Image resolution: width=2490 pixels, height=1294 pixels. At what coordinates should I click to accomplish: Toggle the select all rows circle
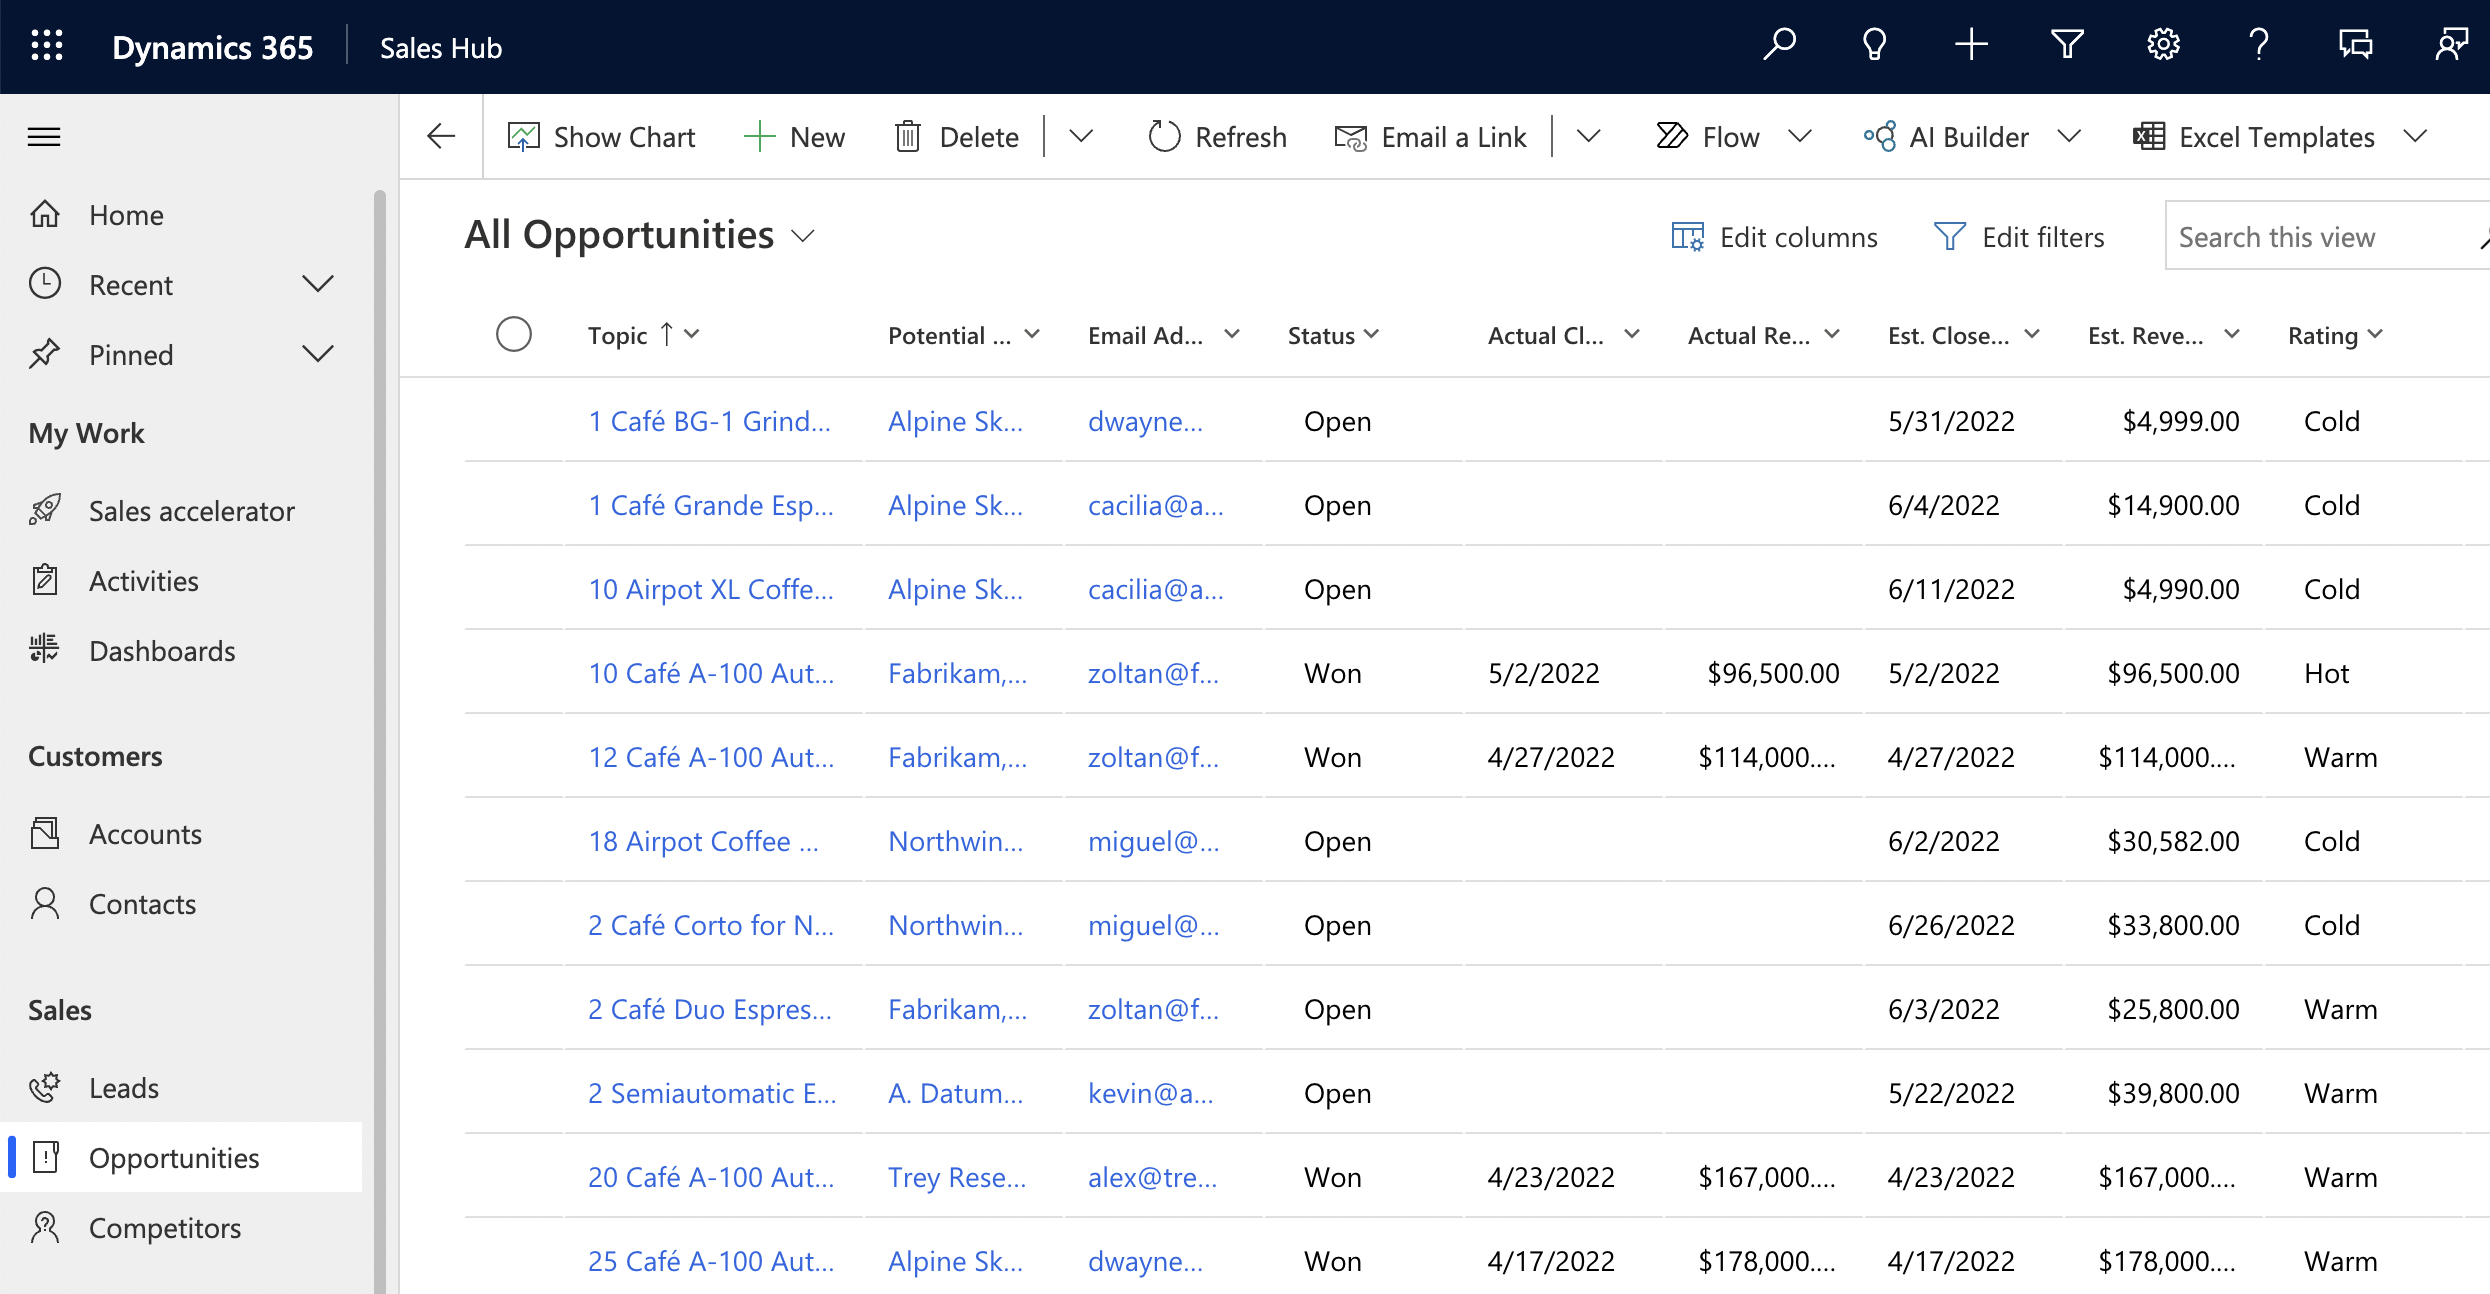coord(514,334)
